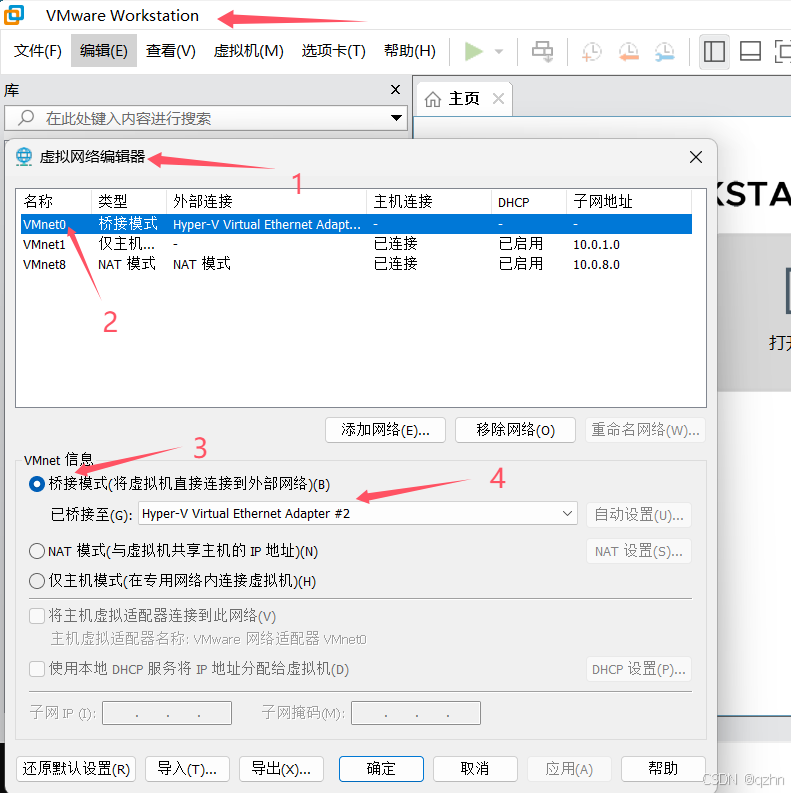Click the 导出(X)... button

click(x=281, y=769)
